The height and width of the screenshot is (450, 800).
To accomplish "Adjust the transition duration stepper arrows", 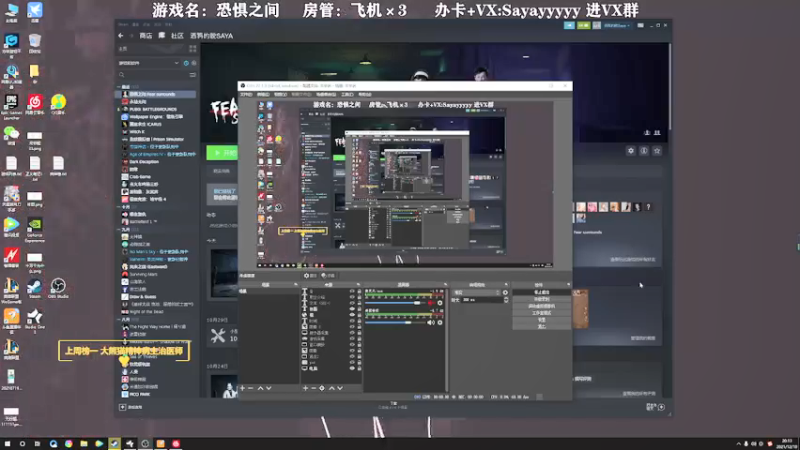I will (x=506, y=300).
